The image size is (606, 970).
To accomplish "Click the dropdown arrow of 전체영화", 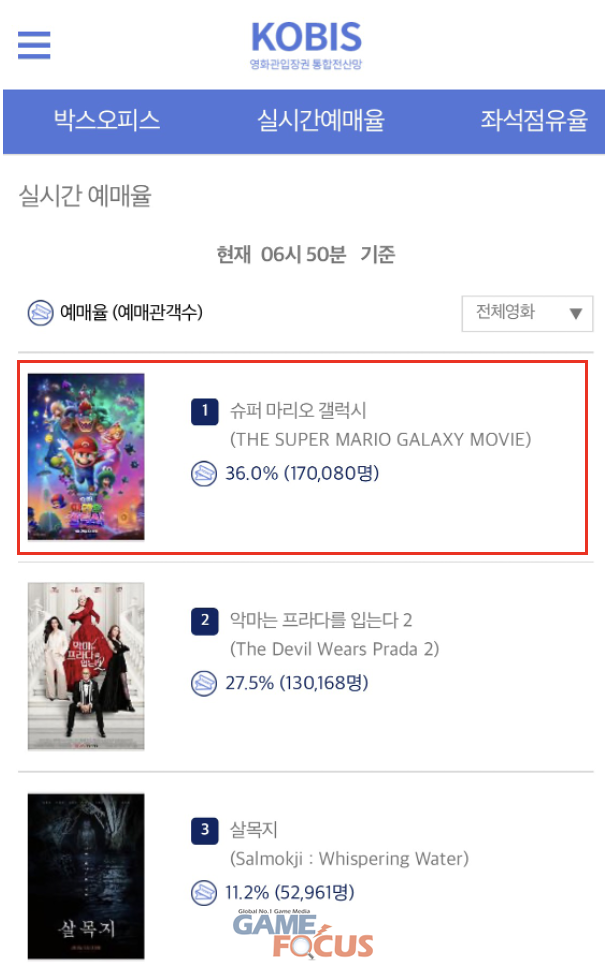I will click(x=576, y=314).
